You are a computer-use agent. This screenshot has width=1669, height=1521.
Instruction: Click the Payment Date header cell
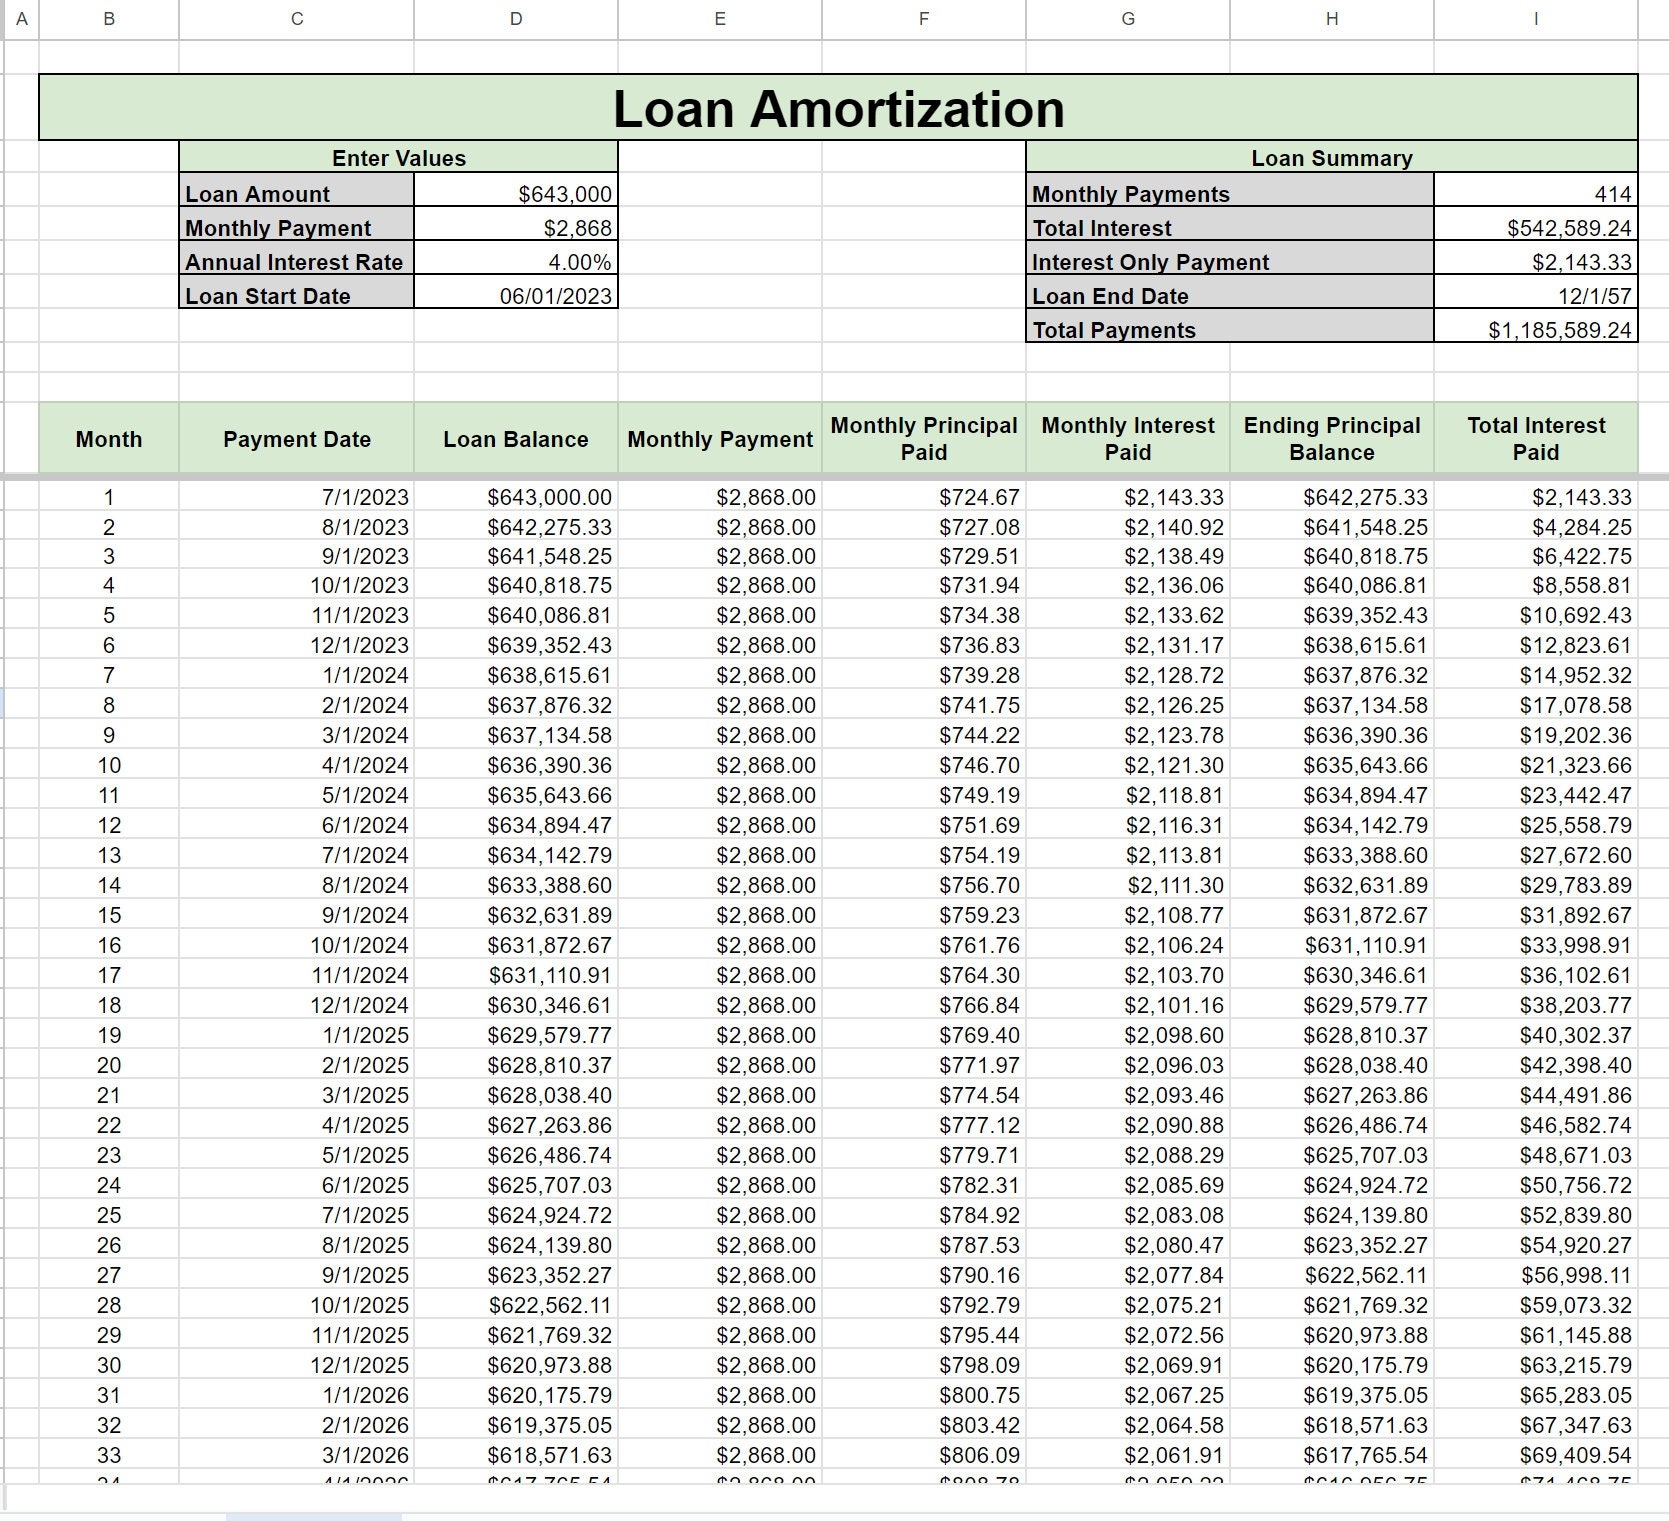(x=296, y=438)
